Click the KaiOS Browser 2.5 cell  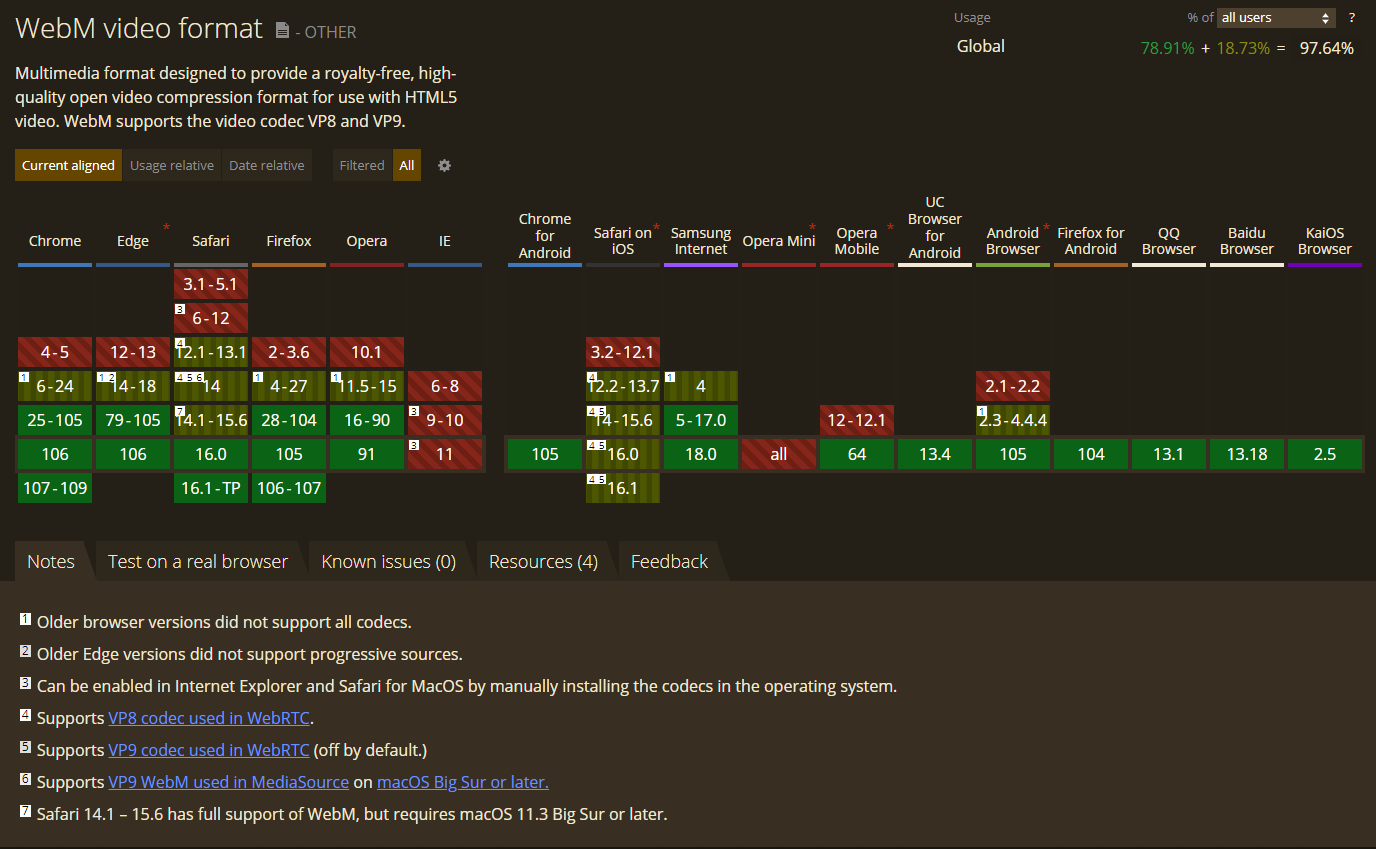1325,454
